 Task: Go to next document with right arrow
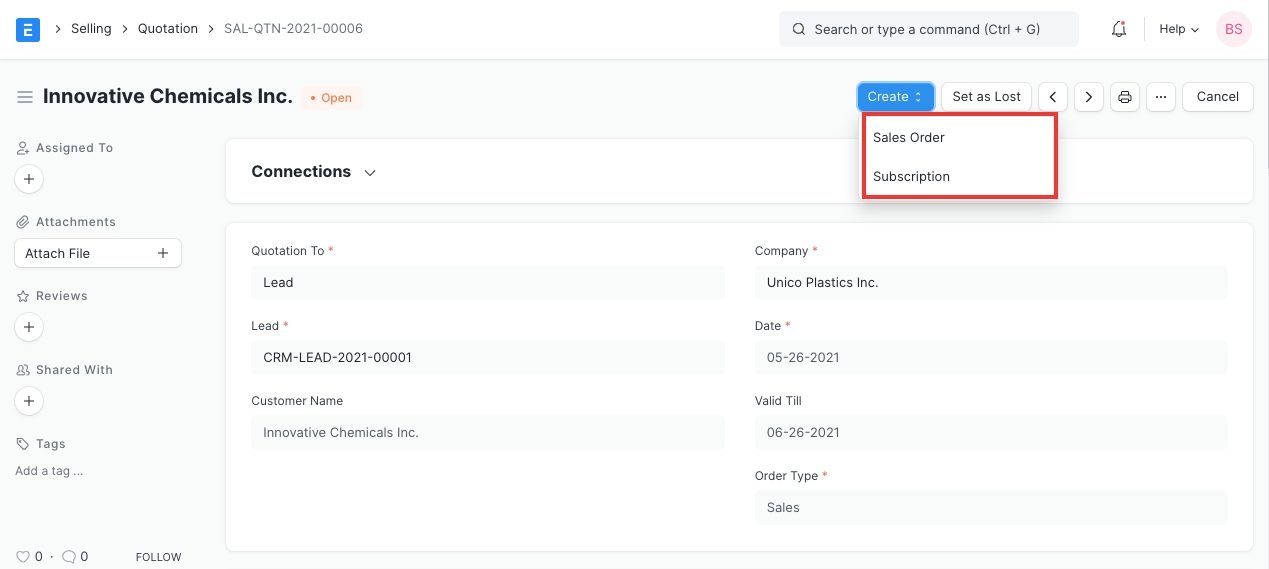tap(1088, 97)
